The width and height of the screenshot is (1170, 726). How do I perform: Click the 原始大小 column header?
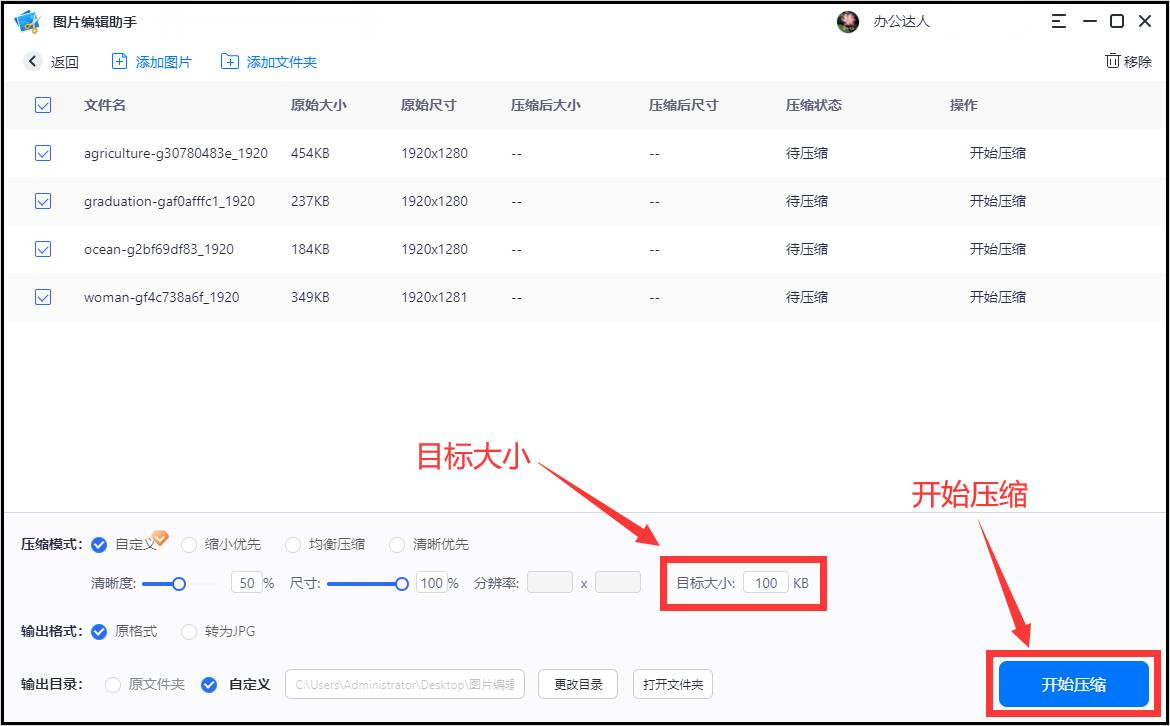click(x=319, y=105)
